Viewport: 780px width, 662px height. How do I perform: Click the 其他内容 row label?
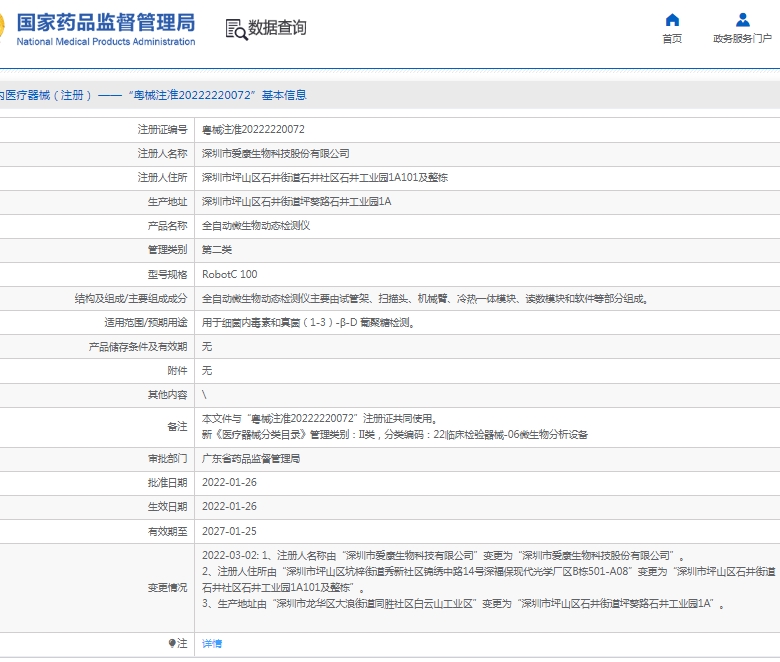point(168,395)
